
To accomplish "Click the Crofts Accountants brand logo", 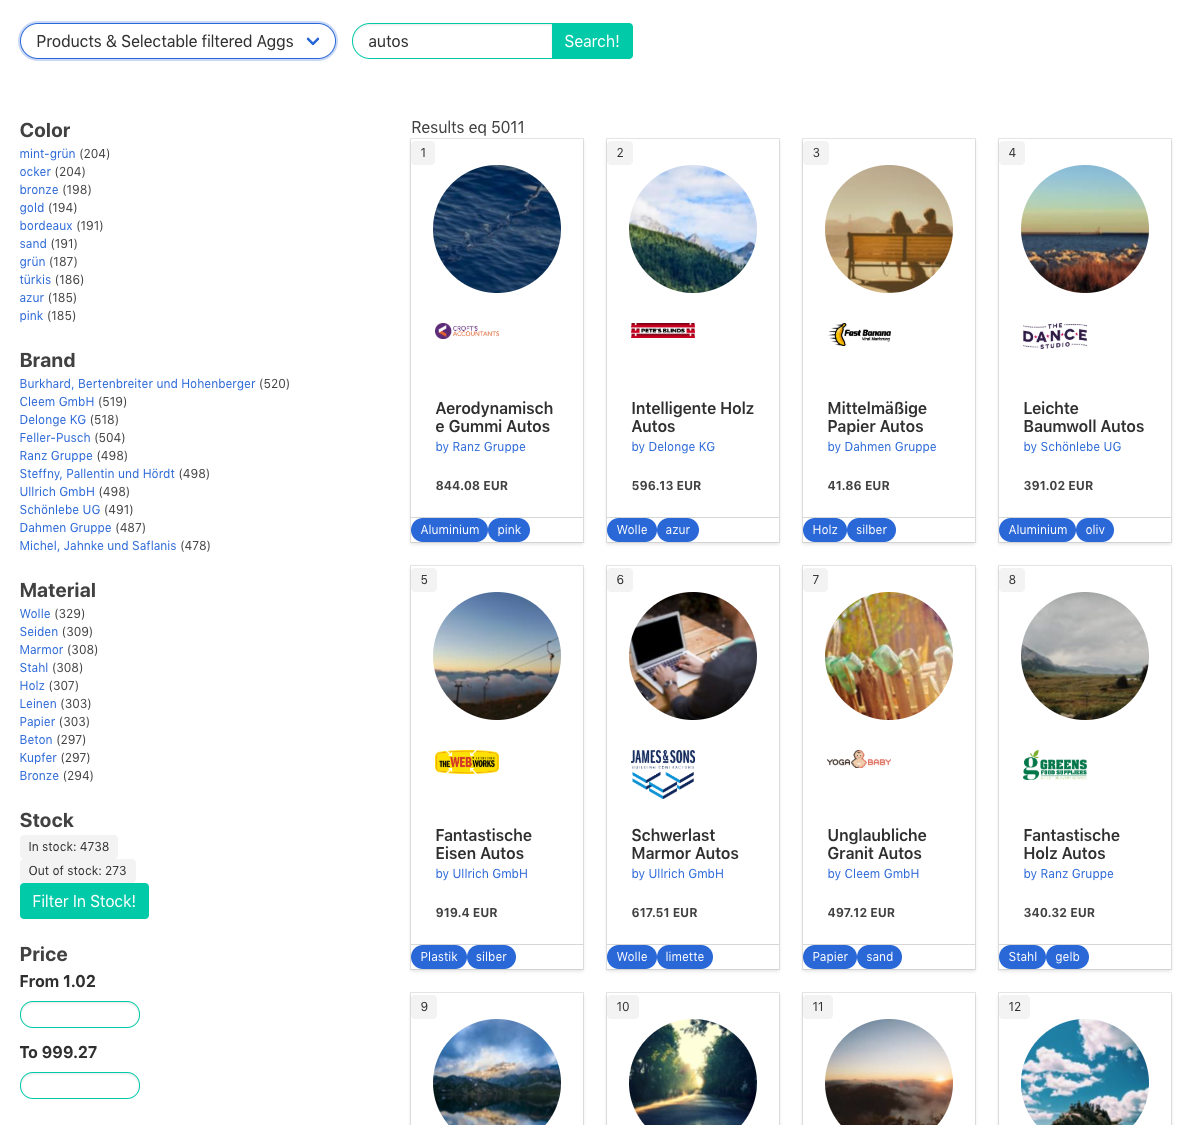I will (x=467, y=331).
